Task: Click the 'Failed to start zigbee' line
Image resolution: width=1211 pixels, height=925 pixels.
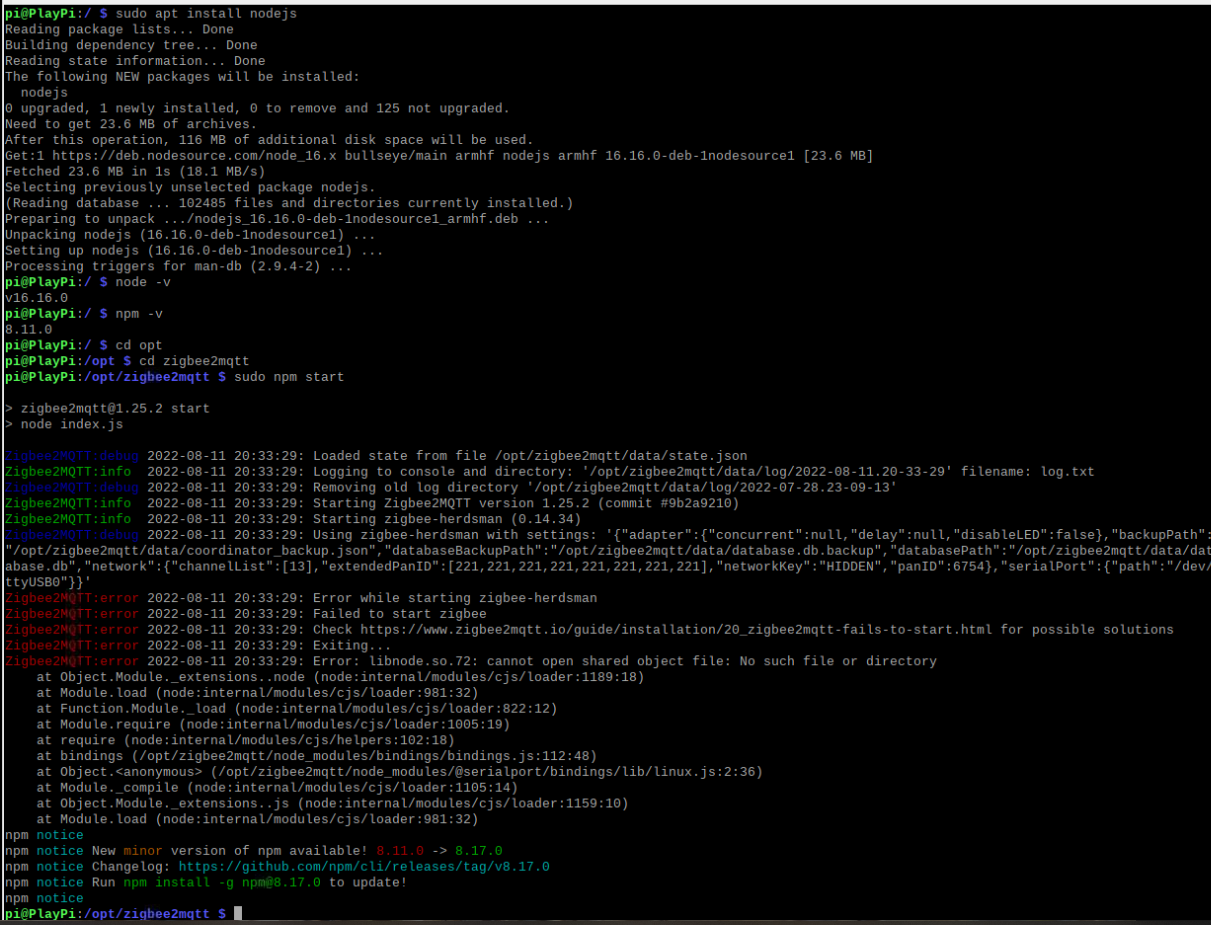Action: [246, 614]
